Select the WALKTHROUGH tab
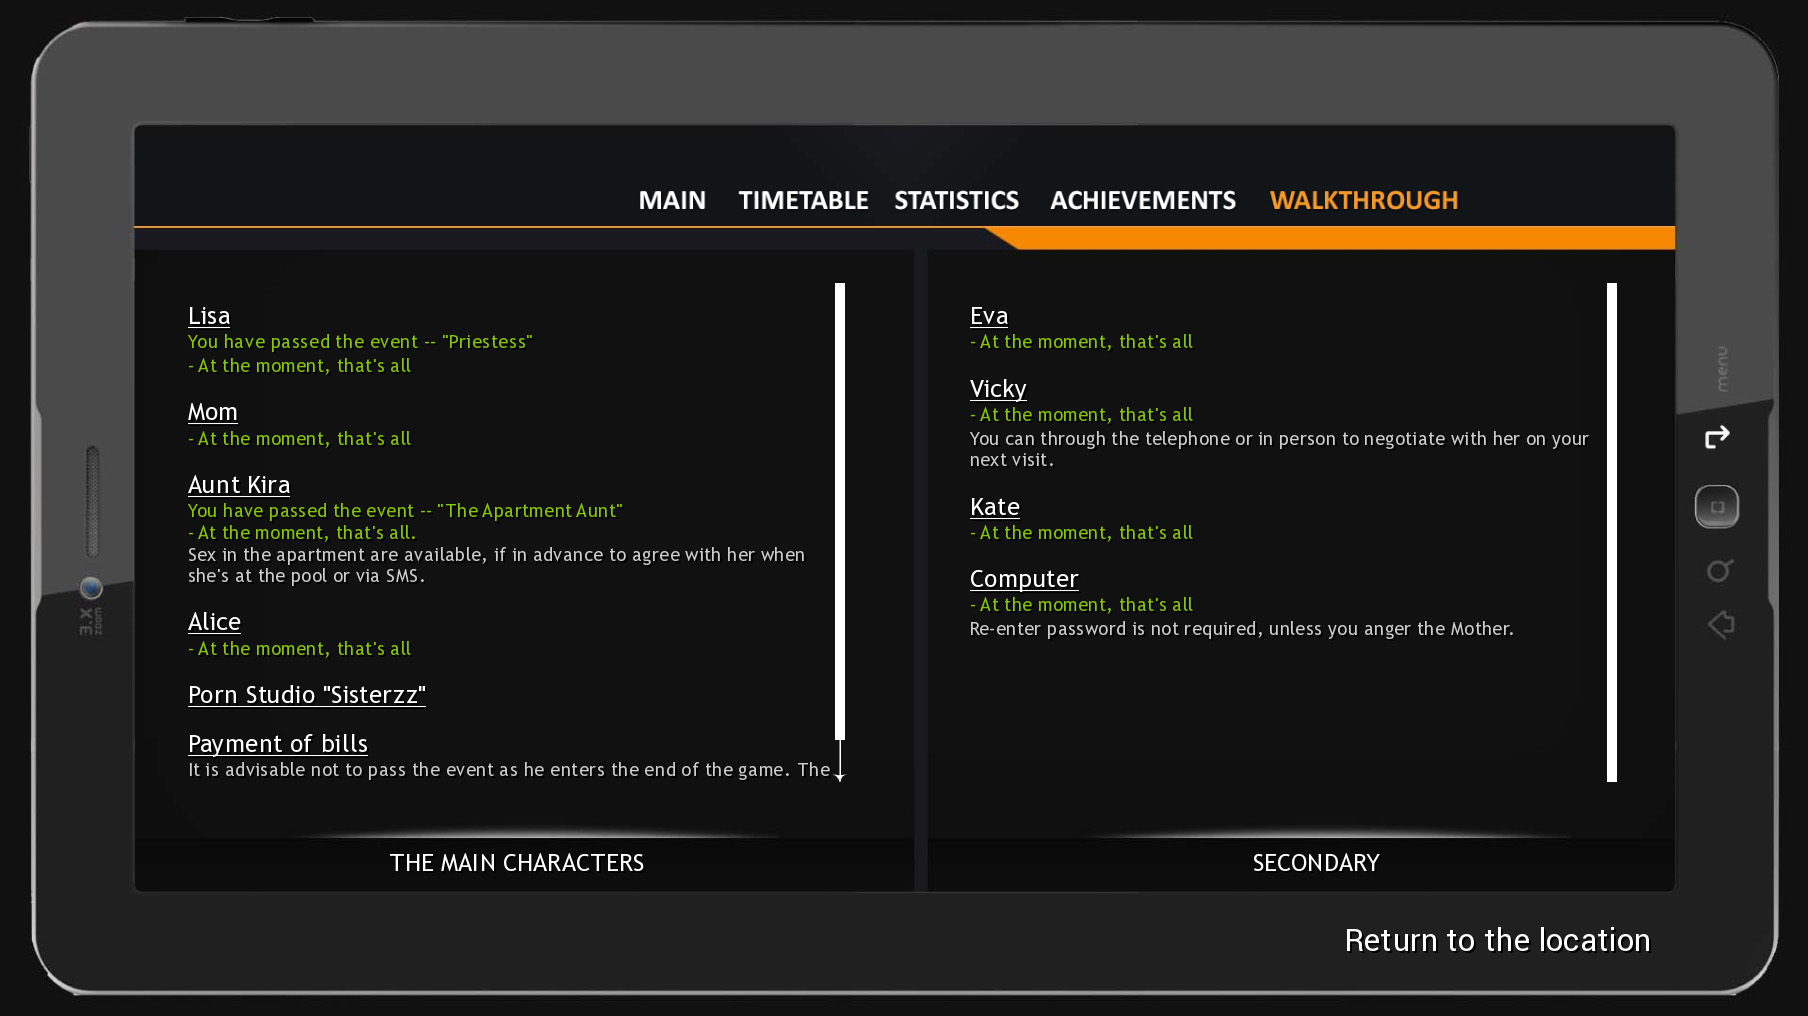The width and height of the screenshot is (1808, 1016). pos(1363,201)
